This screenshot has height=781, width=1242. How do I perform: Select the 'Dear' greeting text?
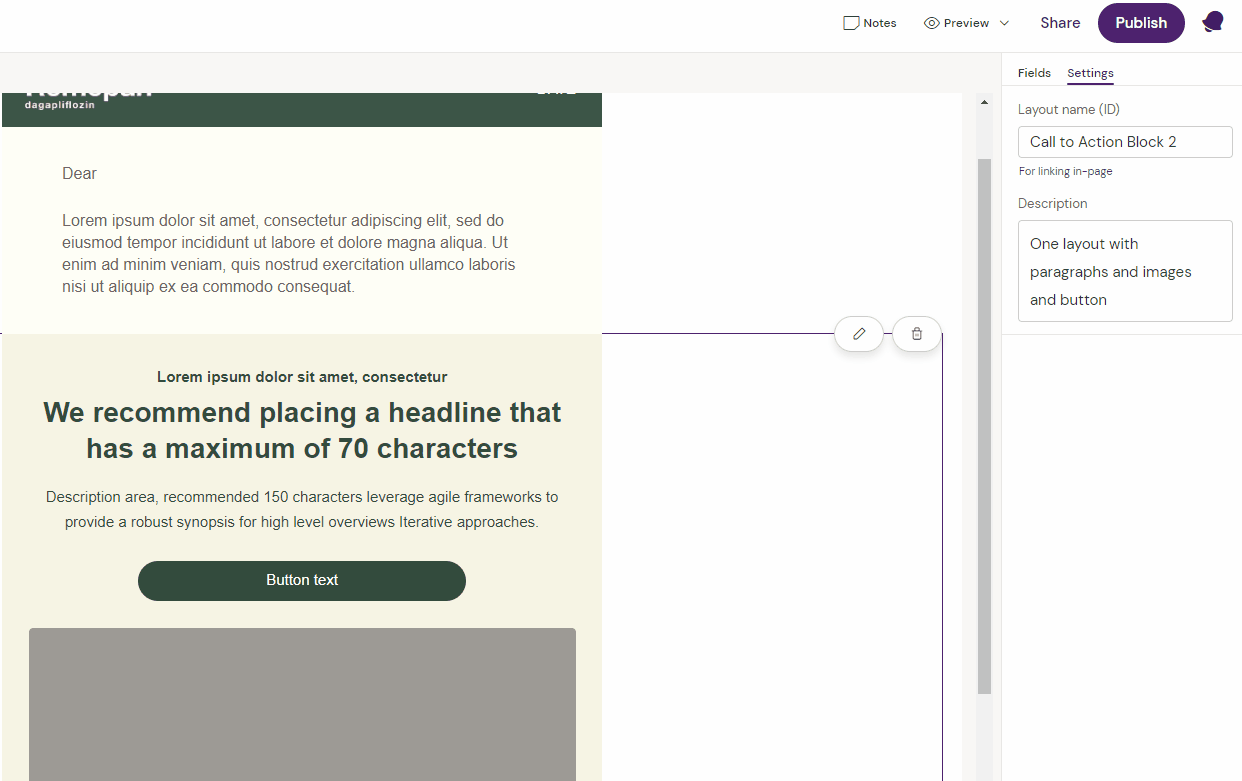pos(80,174)
